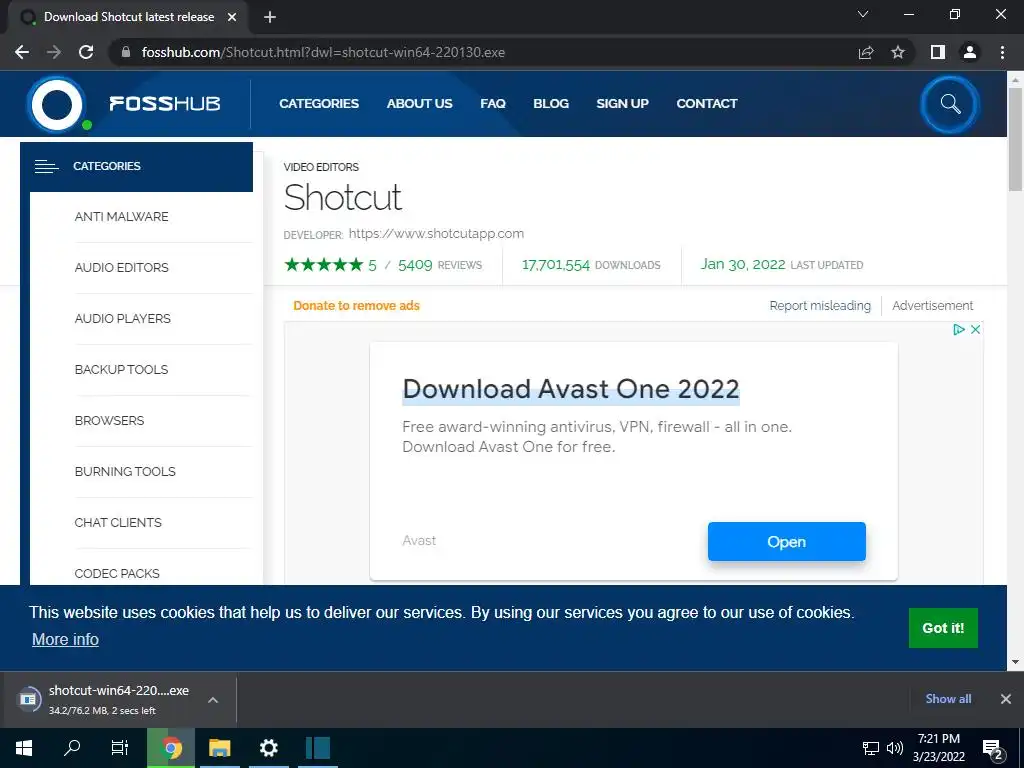Visit the BLOG nav item
Image resolution: width=1024 pixels, height=768 pixels.
click(x=551, y=104)
